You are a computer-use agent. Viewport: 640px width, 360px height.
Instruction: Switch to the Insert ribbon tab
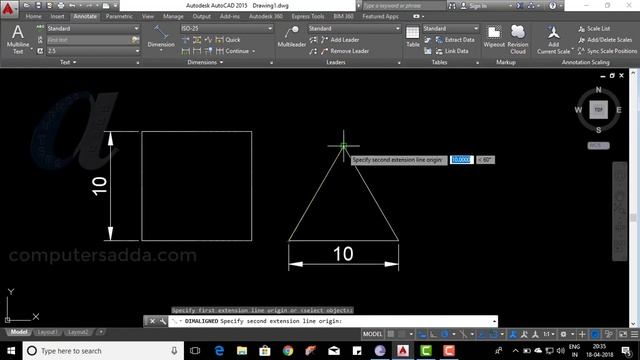point(57,16)
